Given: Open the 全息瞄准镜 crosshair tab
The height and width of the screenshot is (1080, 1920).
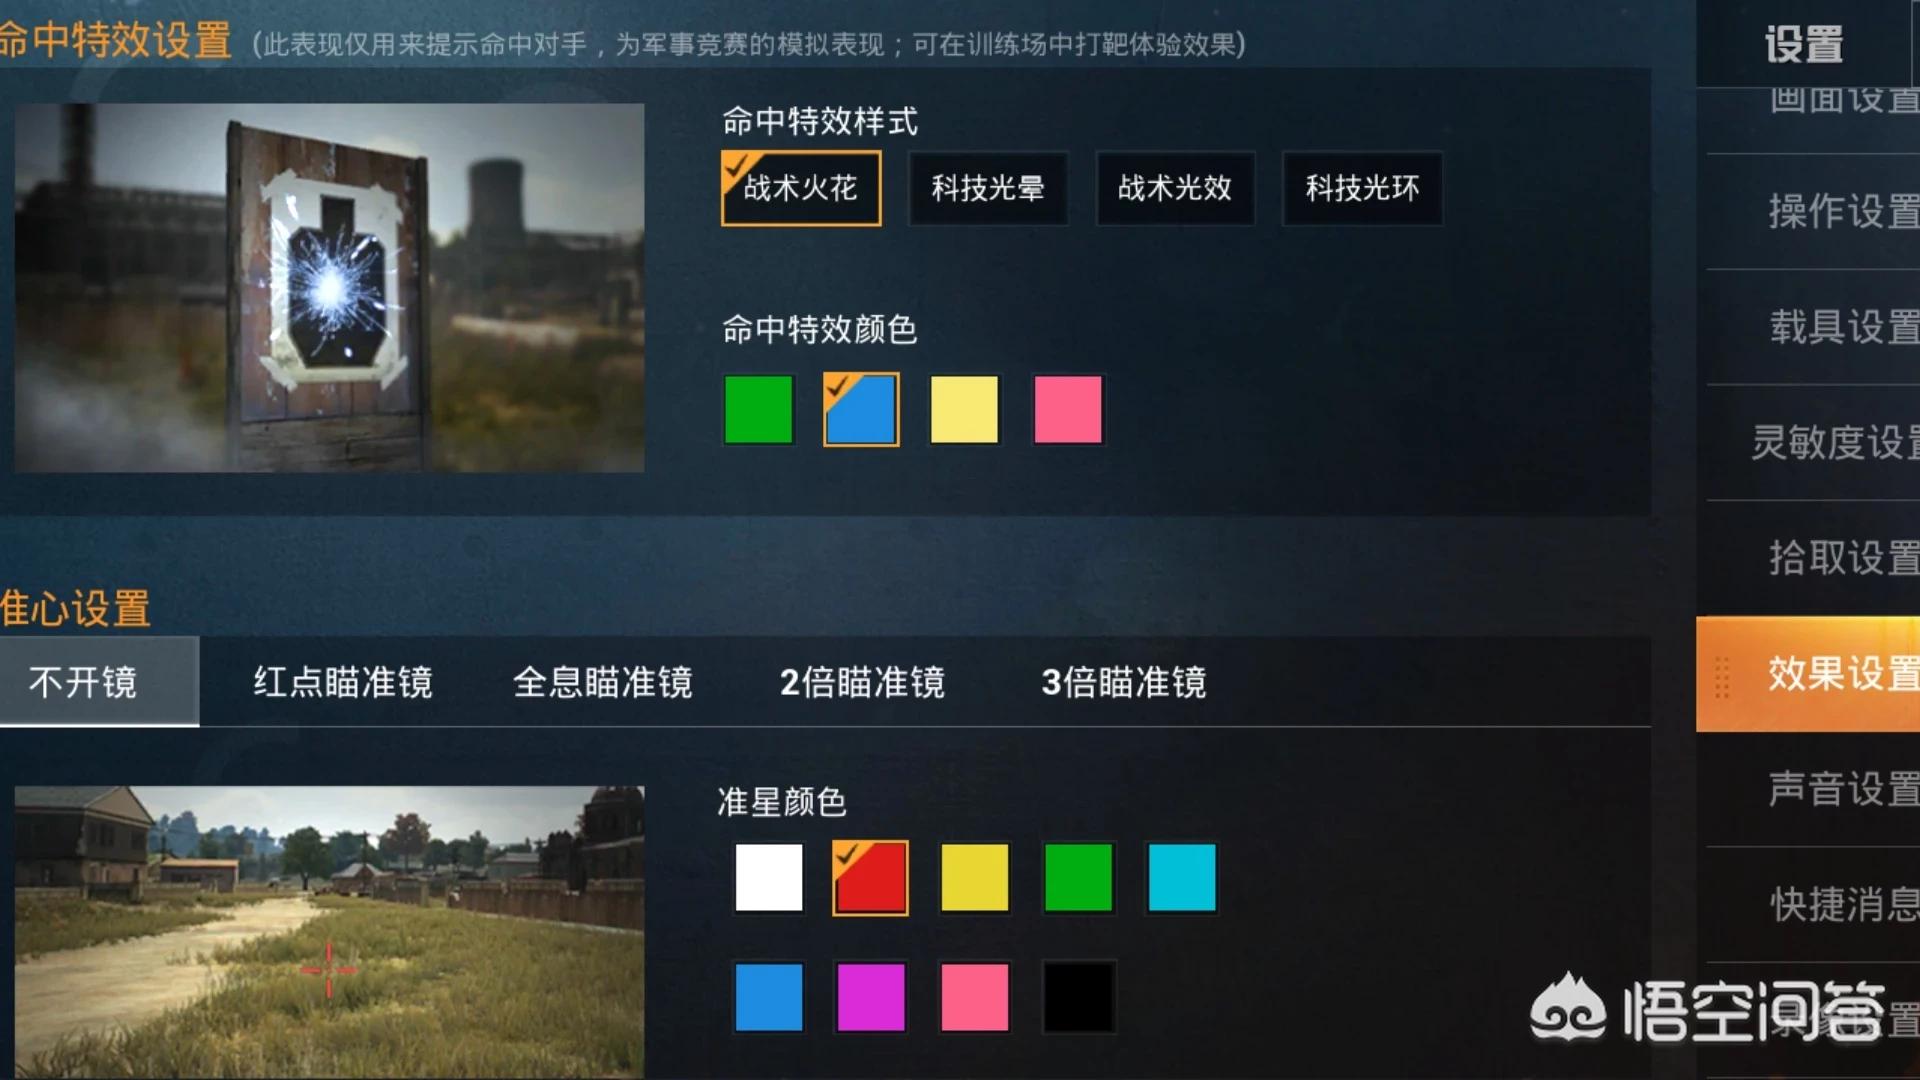Looking at the screenshot, I should (602, 682).
